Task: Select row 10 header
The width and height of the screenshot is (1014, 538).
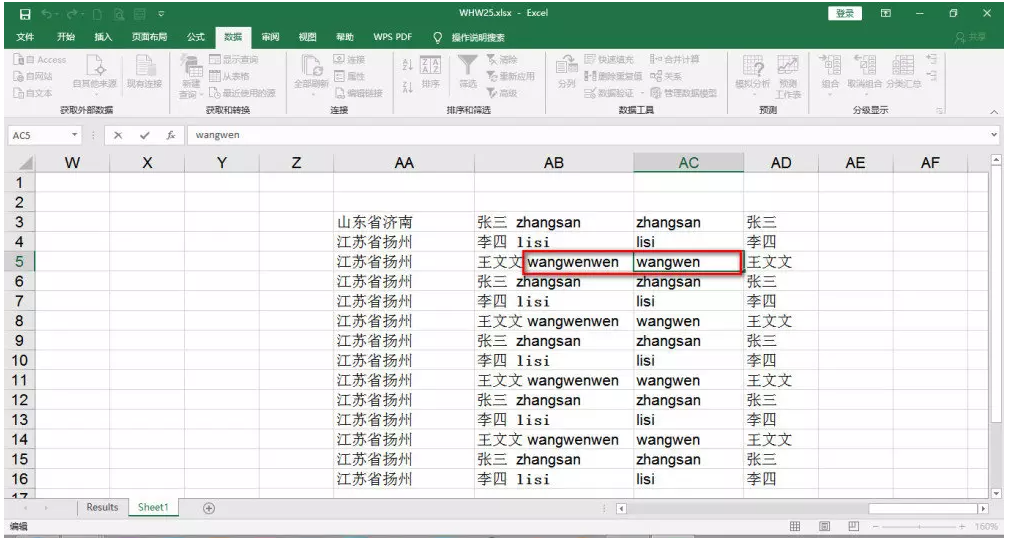Action: (19, 361)
